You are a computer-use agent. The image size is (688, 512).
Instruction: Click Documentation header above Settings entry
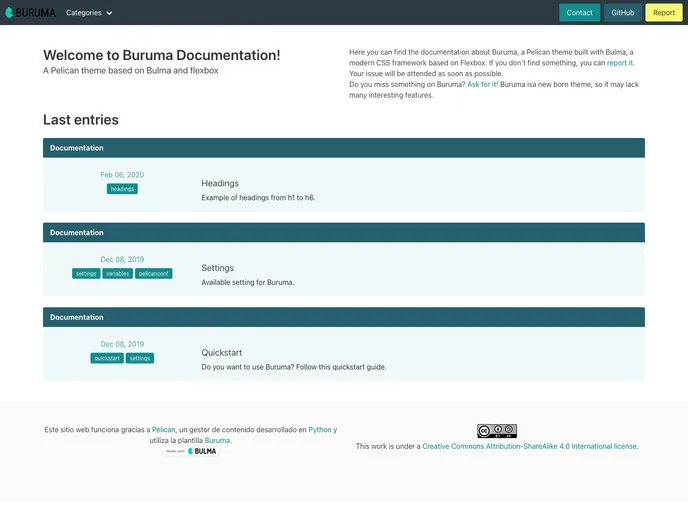coord(344,233)
